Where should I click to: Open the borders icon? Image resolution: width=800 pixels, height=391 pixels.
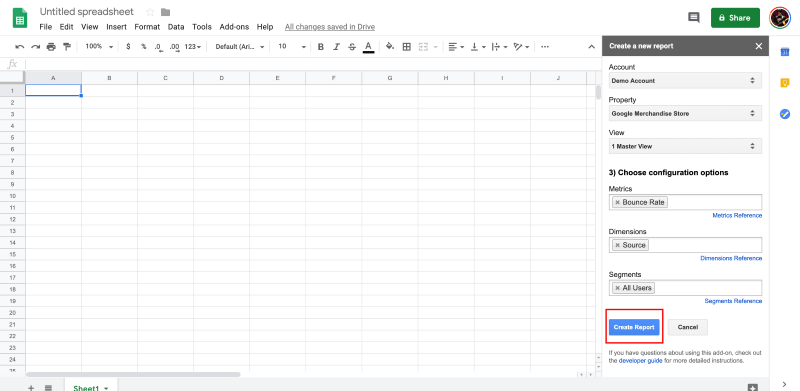[407, 46]
